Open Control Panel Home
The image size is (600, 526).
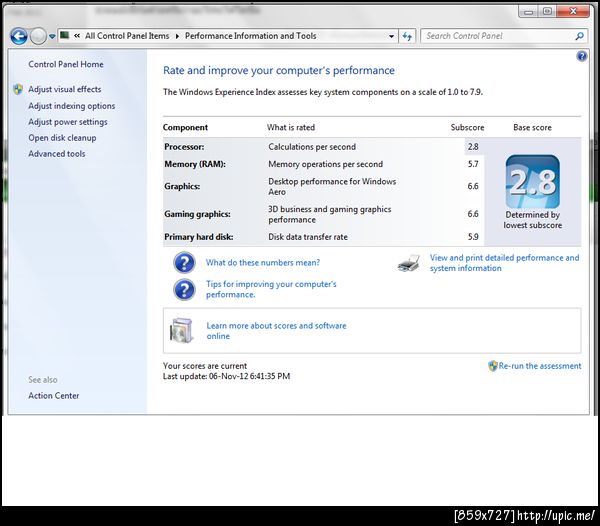[x=66, y=64]
